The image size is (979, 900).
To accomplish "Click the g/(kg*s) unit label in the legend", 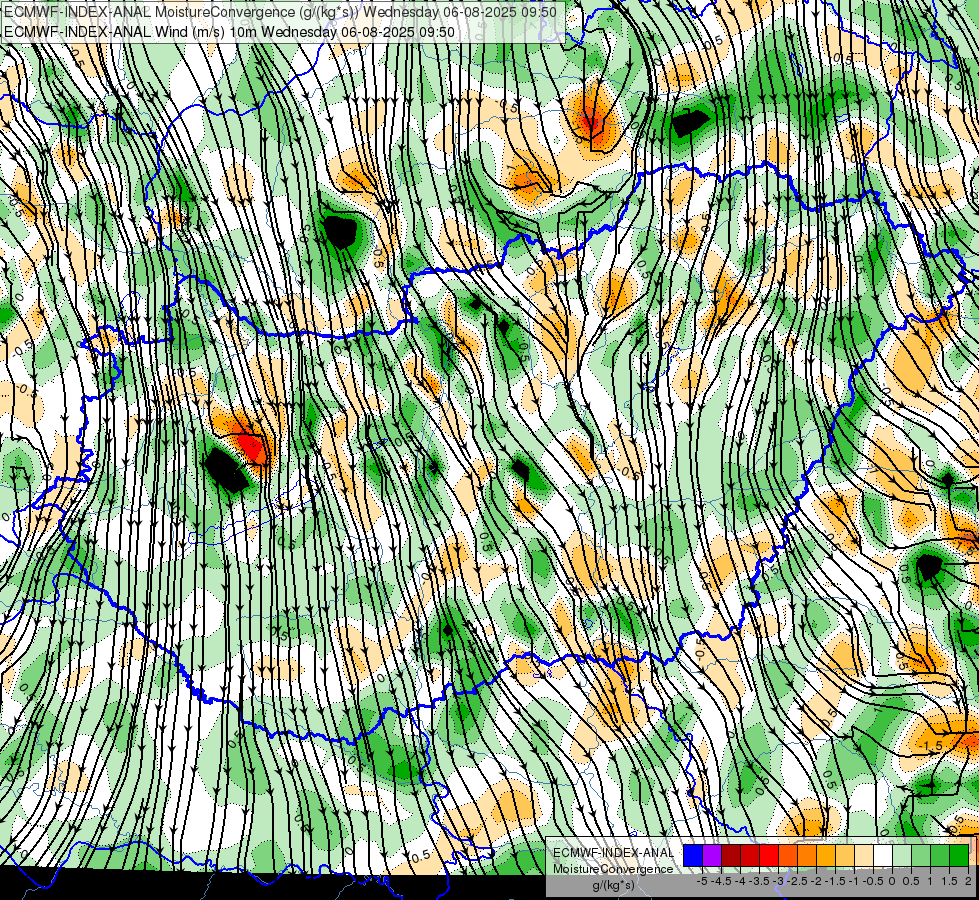I will (x=613, y=884).
